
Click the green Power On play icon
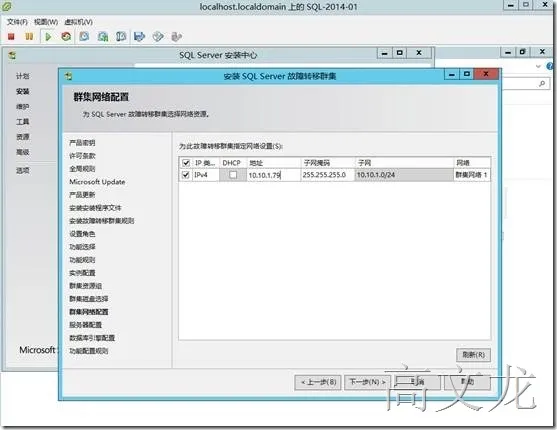click(48, 37)
